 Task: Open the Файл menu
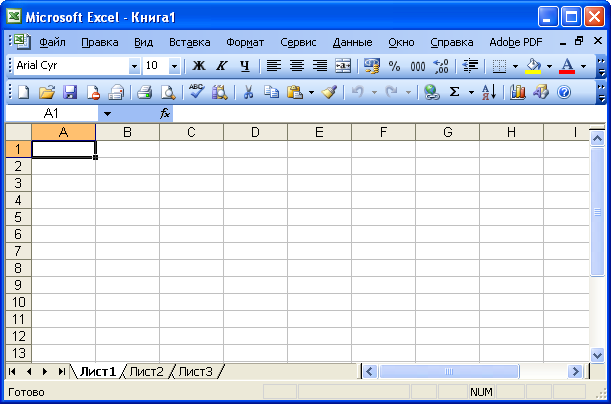[53, 42]
